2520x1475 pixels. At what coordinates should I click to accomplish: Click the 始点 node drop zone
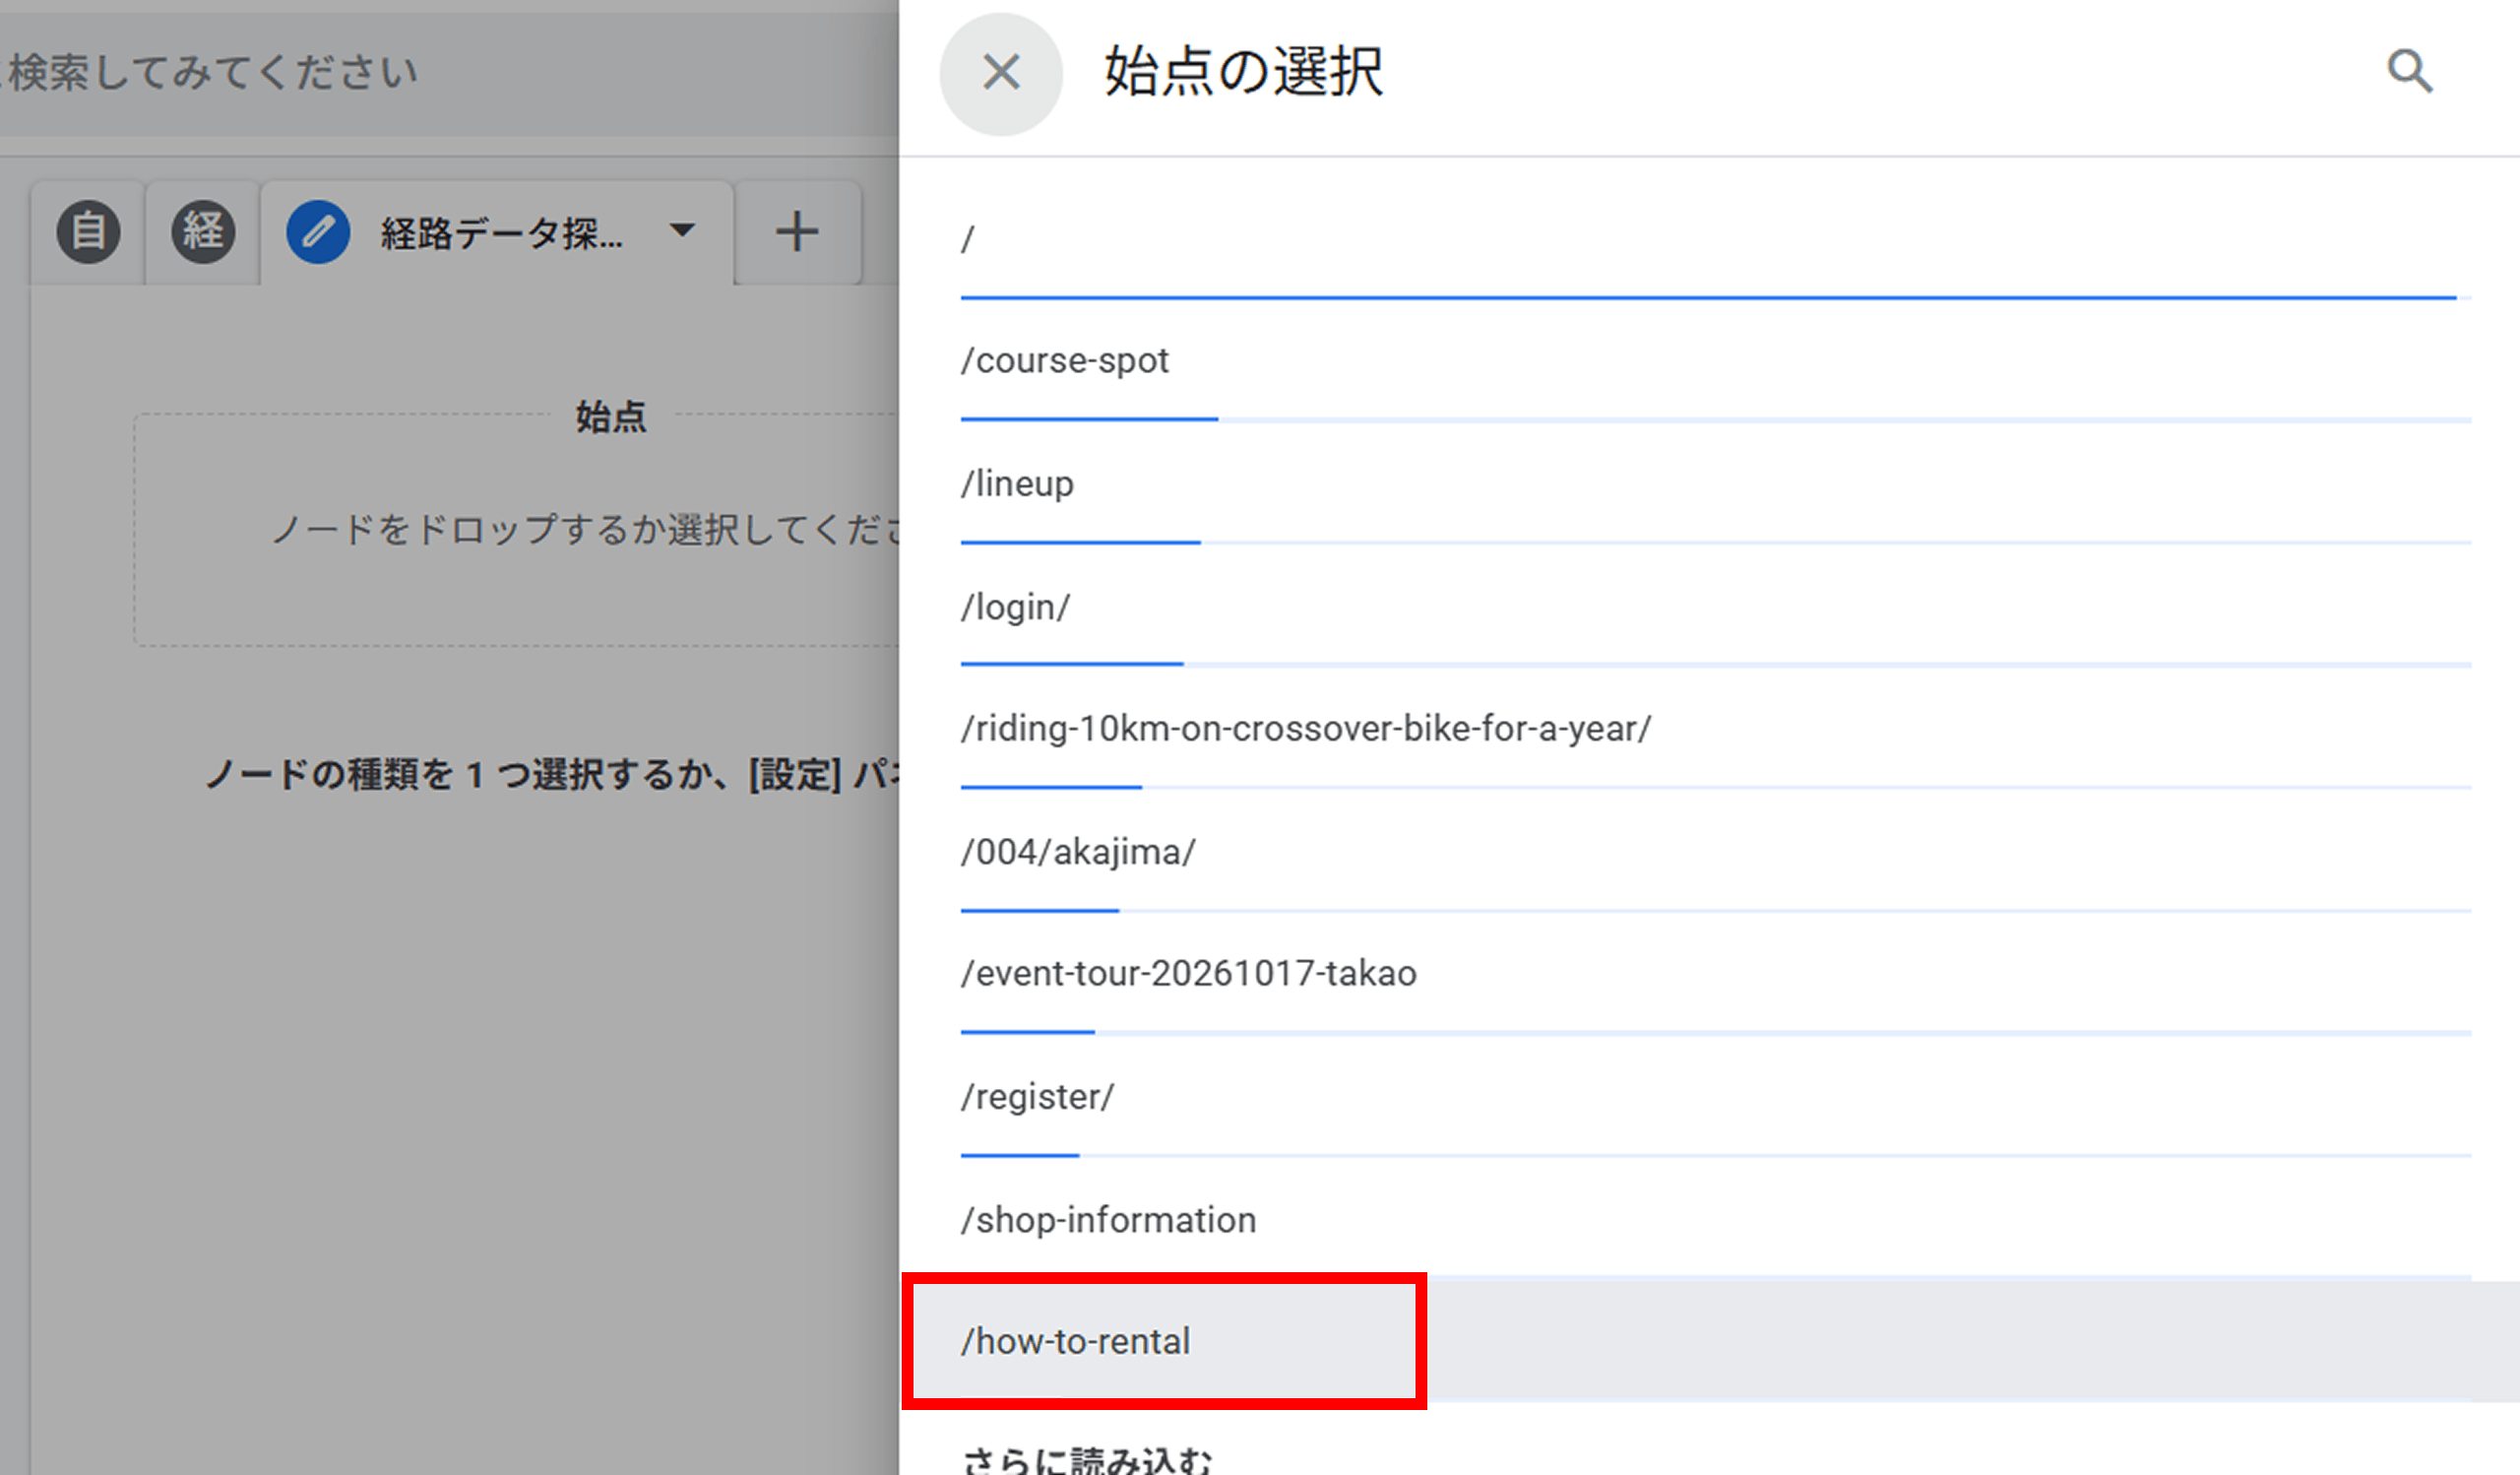click(x=516, y=530)
